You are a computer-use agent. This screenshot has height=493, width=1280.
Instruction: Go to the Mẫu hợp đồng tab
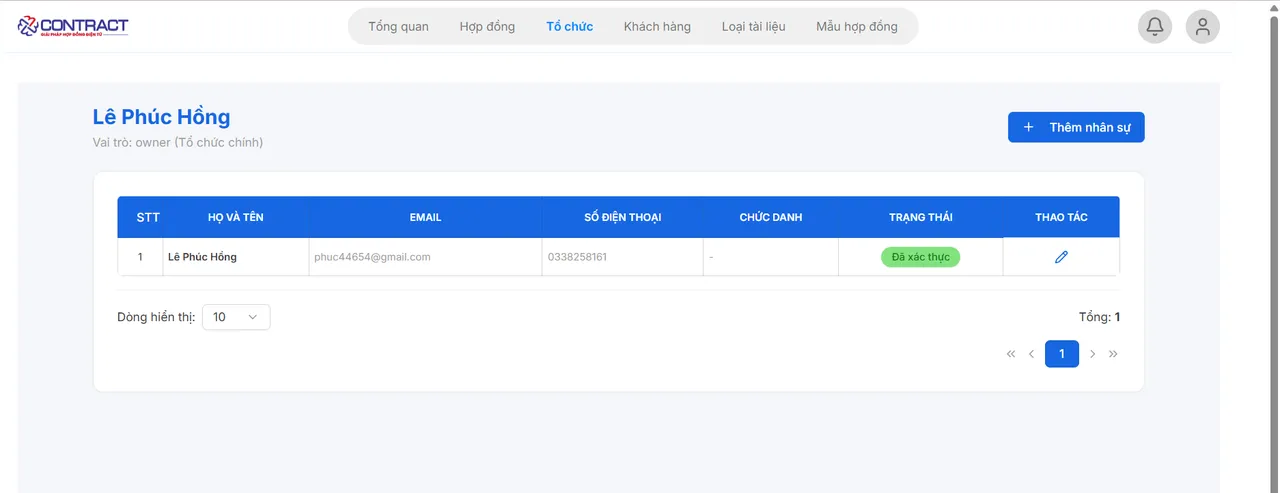(x=856, y=27)
